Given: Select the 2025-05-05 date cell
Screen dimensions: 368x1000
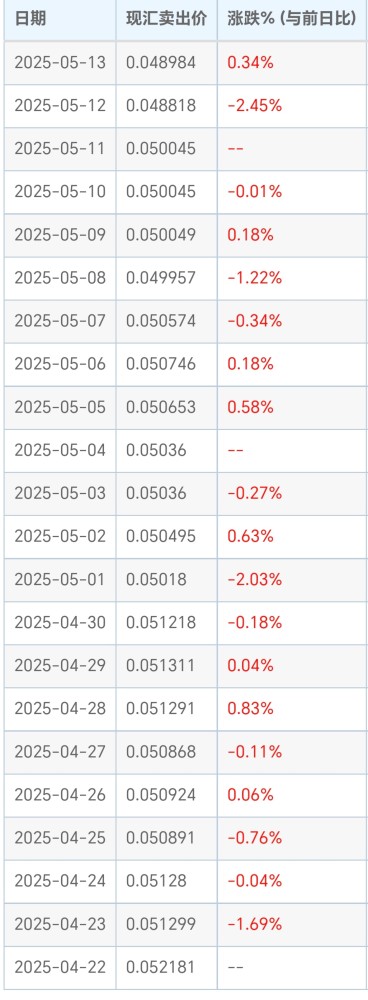Looking at the screenshot, I should click(x=60, y=407).
